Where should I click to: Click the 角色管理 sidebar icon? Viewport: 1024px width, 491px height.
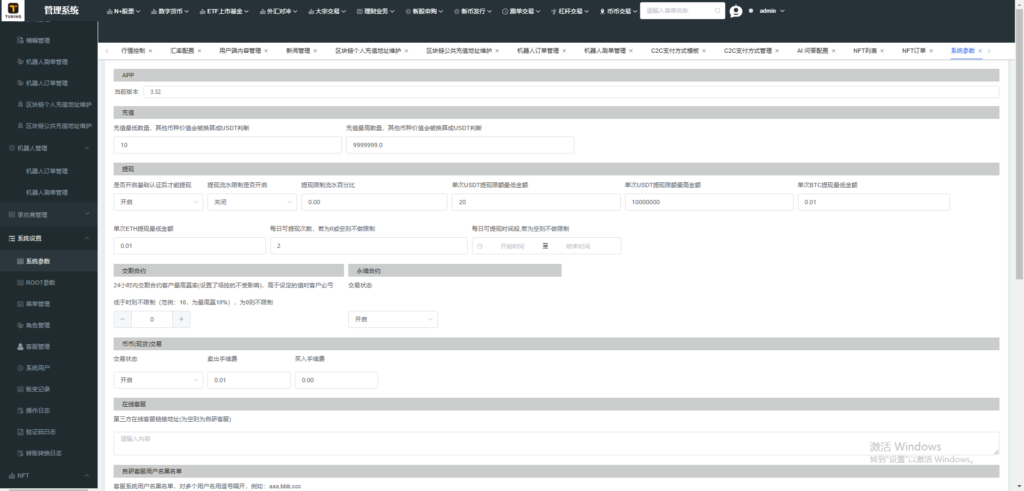(20, 325)
